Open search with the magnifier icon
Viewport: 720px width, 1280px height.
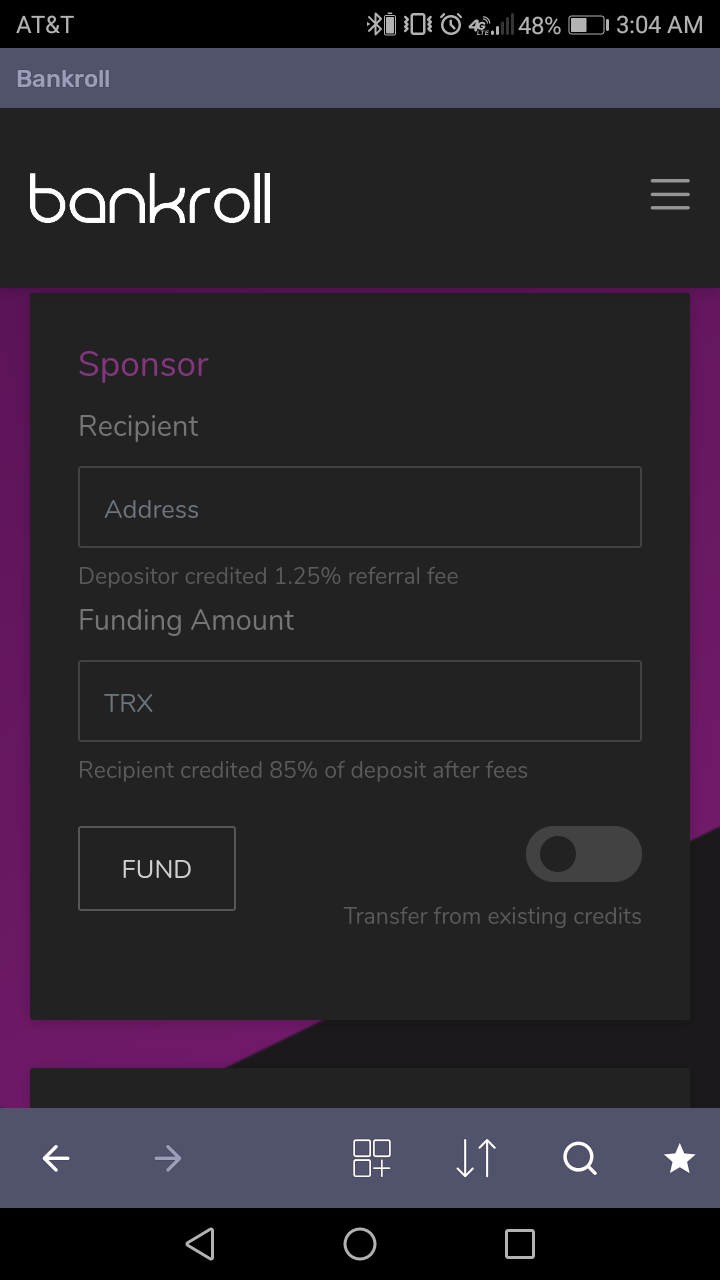[580, 1158]
